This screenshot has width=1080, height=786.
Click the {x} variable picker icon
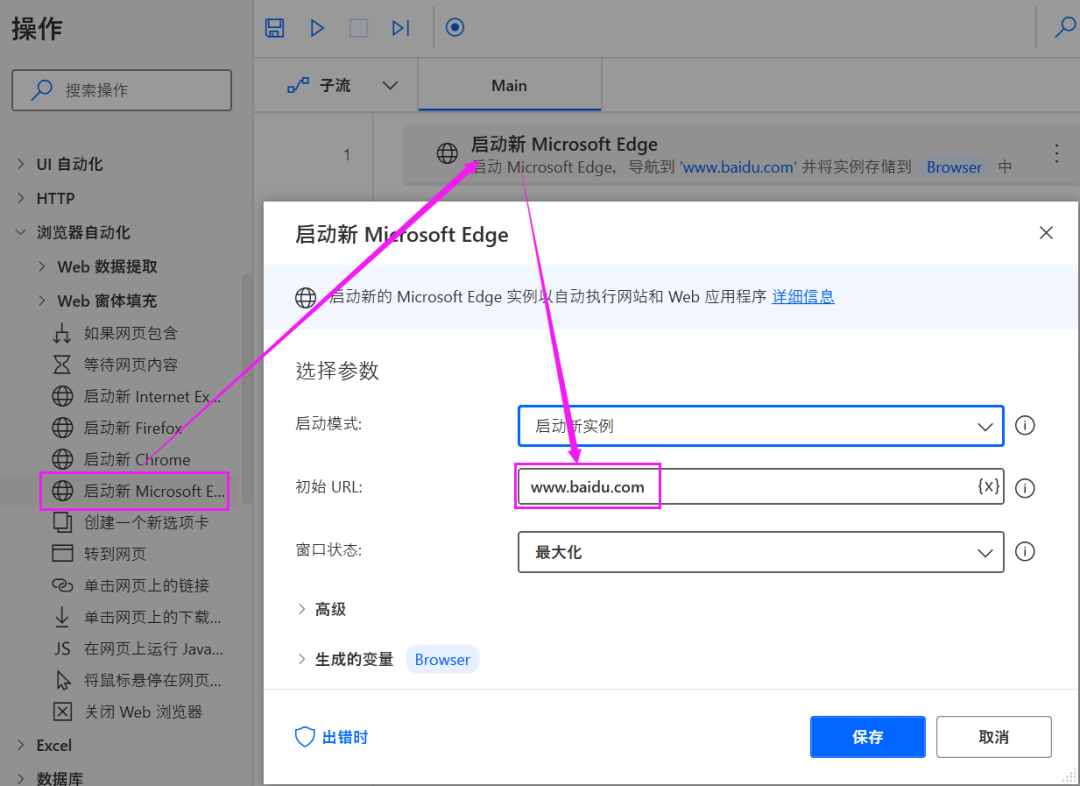click(x=988, y=486)
